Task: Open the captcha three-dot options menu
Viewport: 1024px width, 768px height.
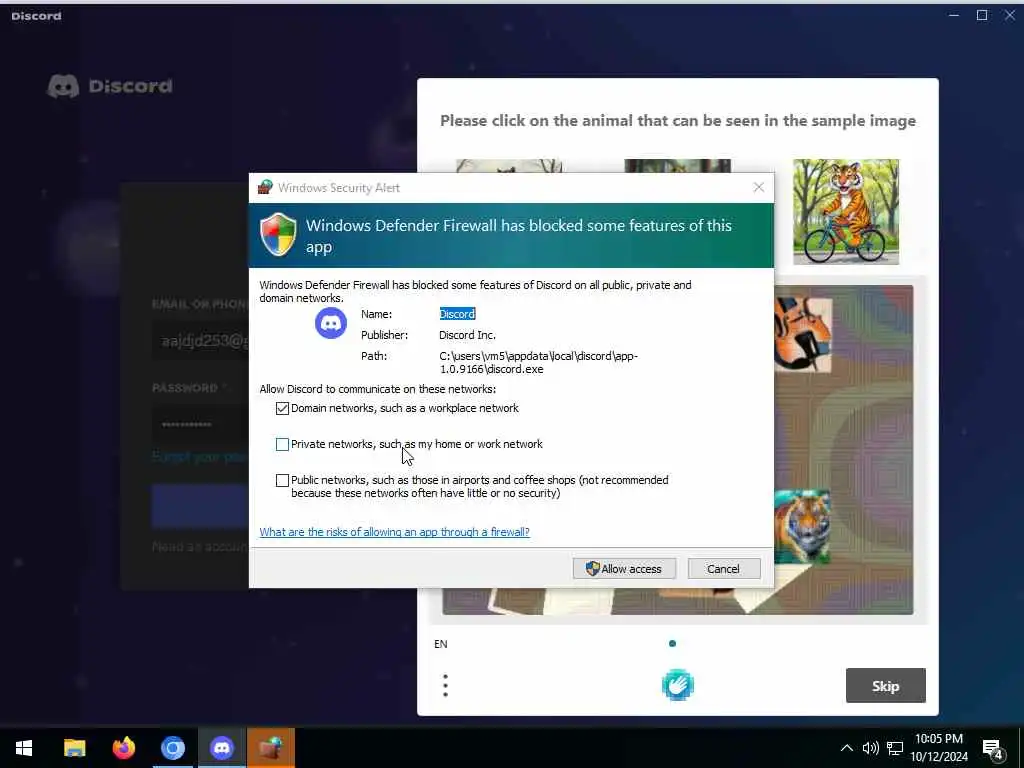Action: tap(445, 686)
